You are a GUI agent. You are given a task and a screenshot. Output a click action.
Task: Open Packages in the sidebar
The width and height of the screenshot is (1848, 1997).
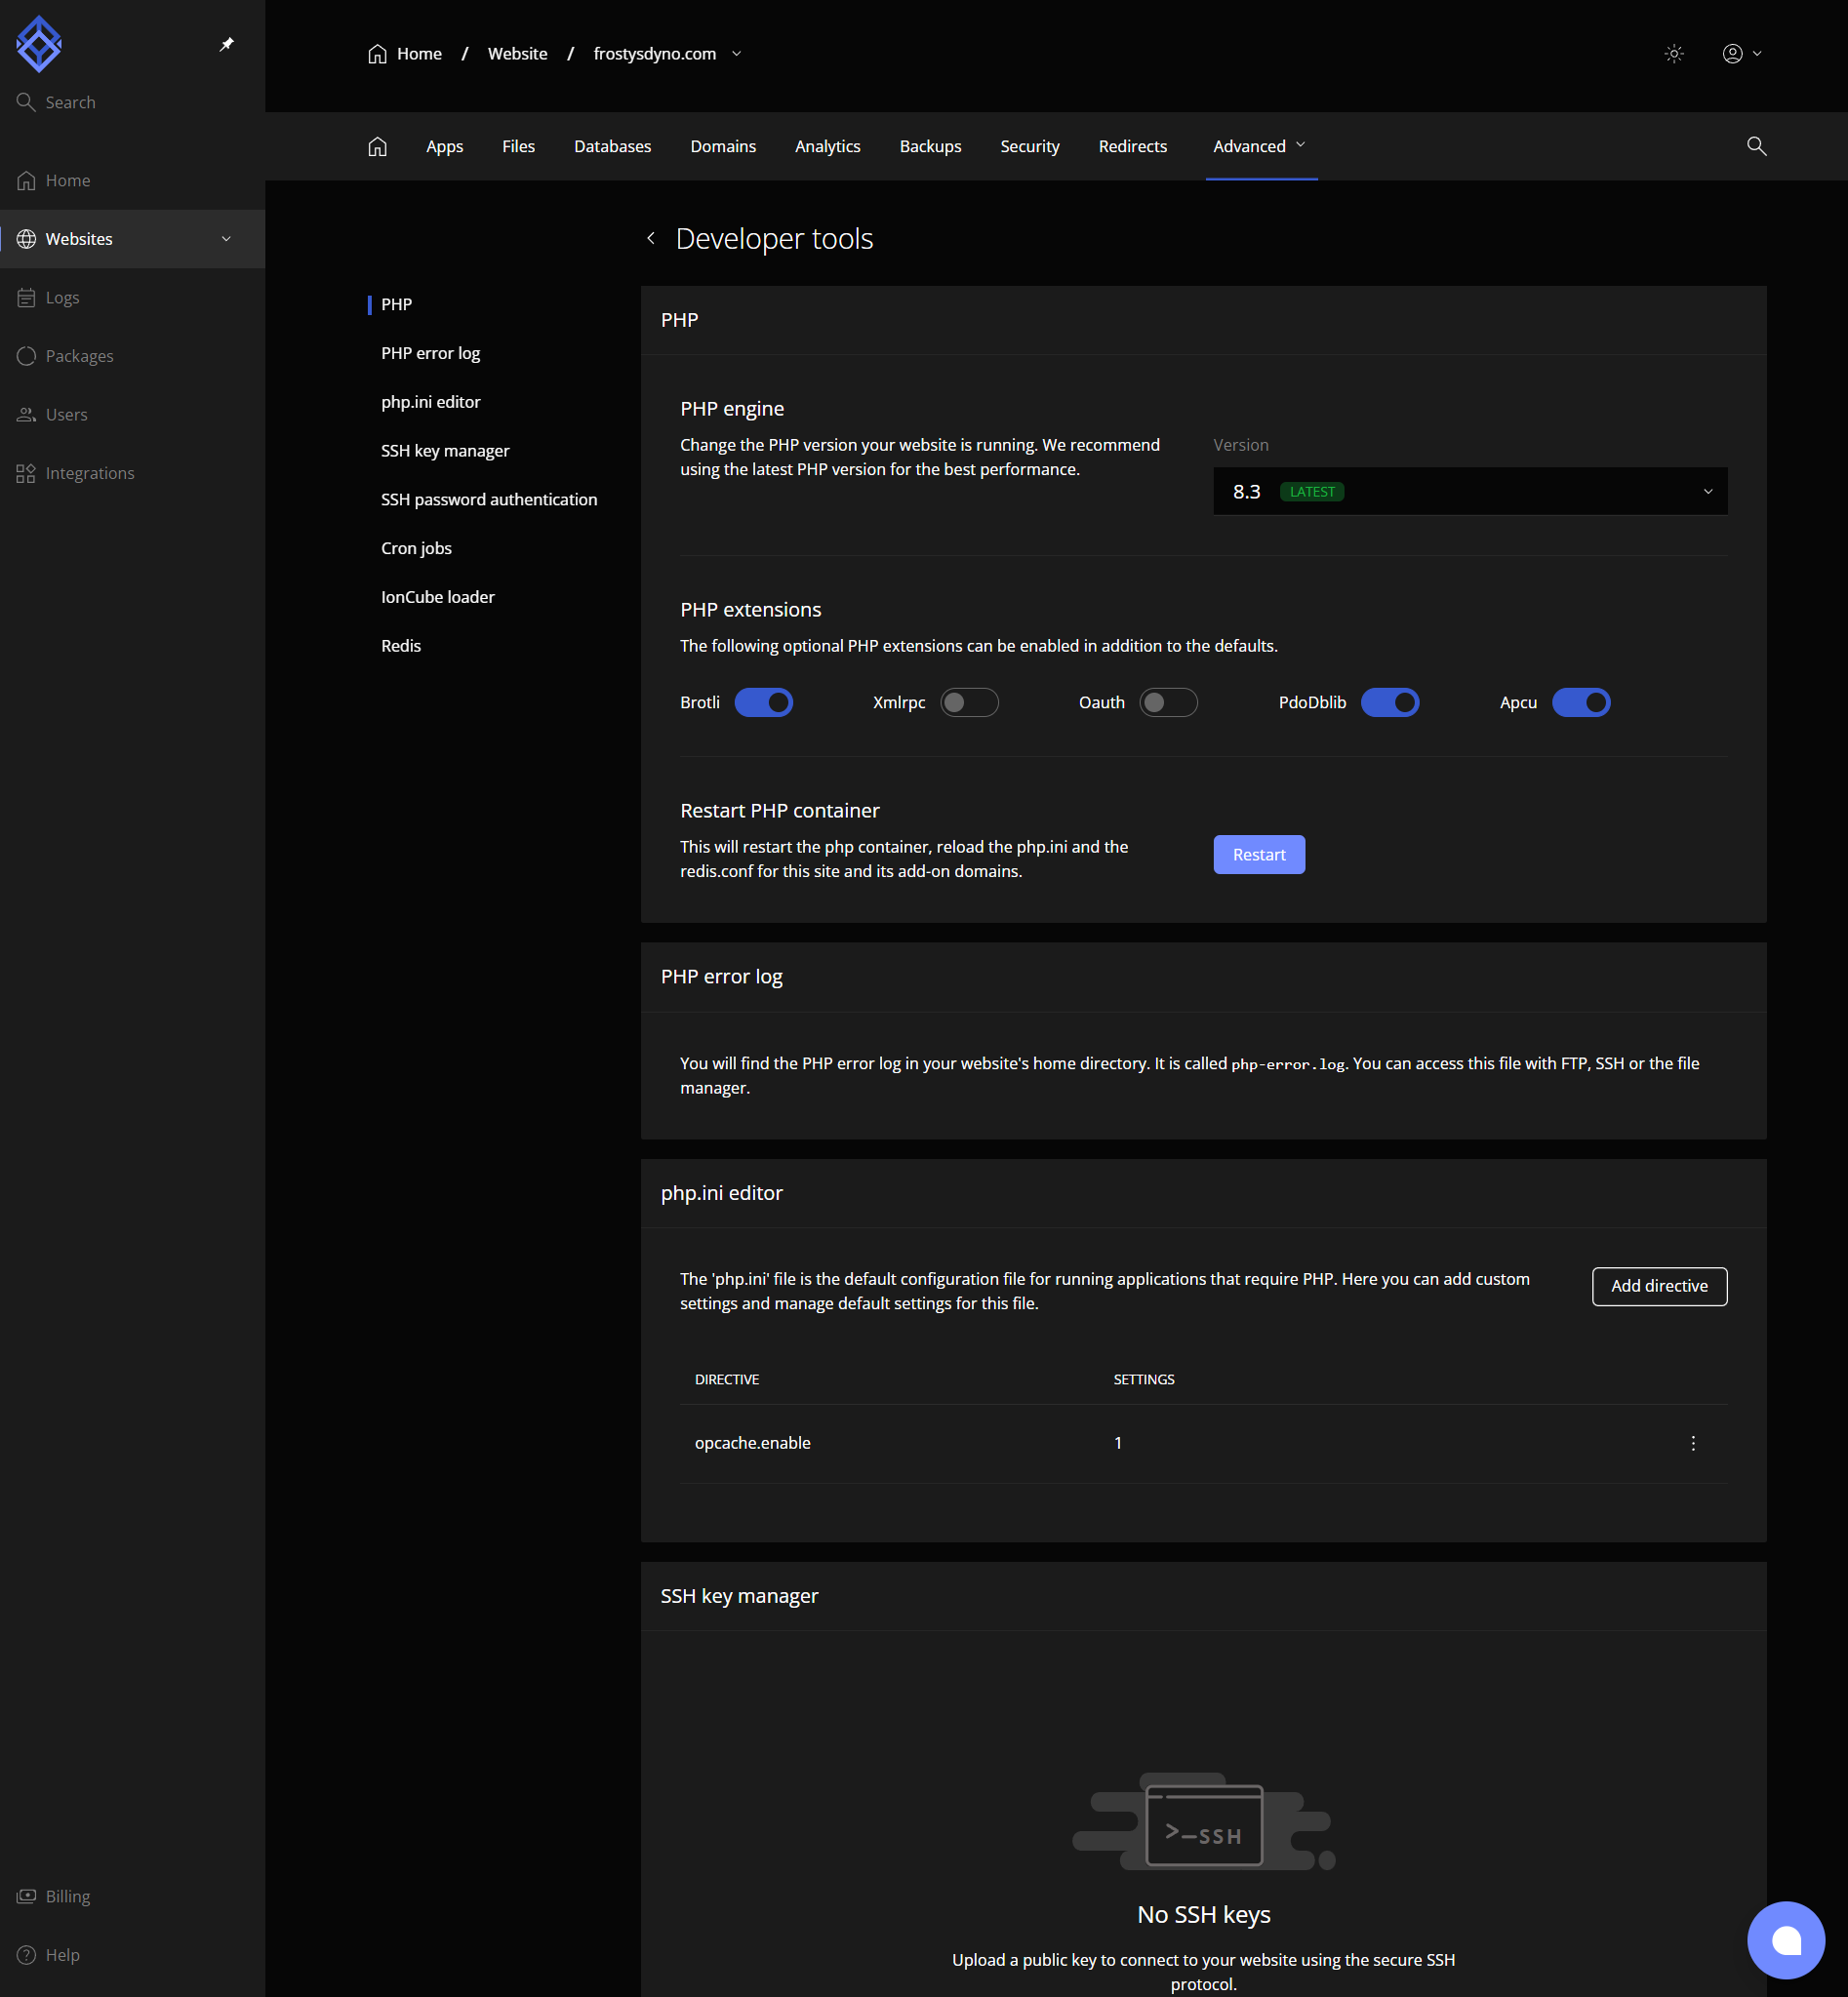point(132,356)
